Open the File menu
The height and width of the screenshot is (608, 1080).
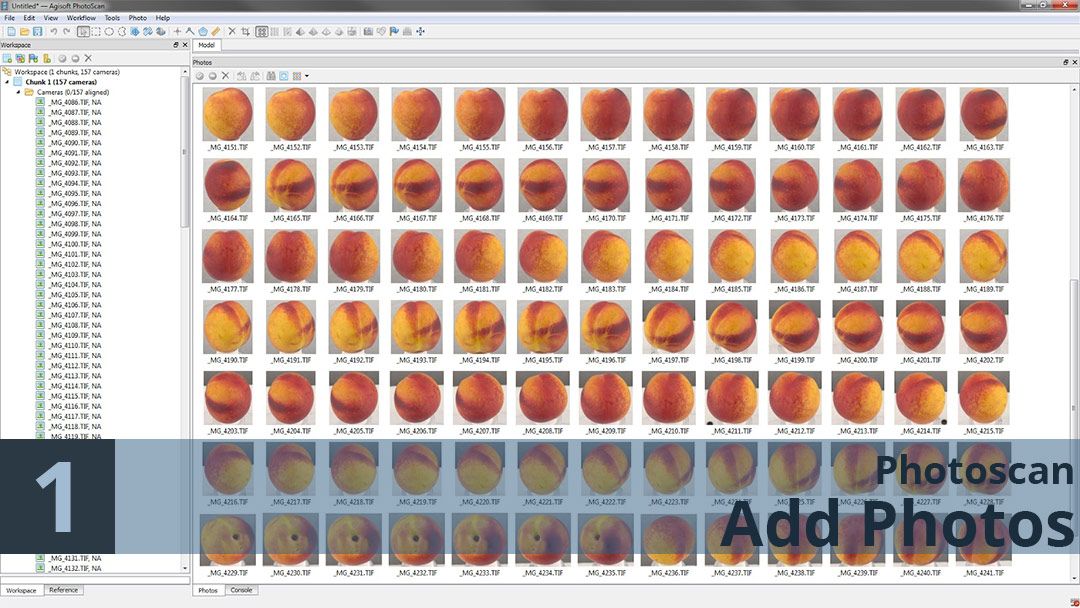pos(10,18)
